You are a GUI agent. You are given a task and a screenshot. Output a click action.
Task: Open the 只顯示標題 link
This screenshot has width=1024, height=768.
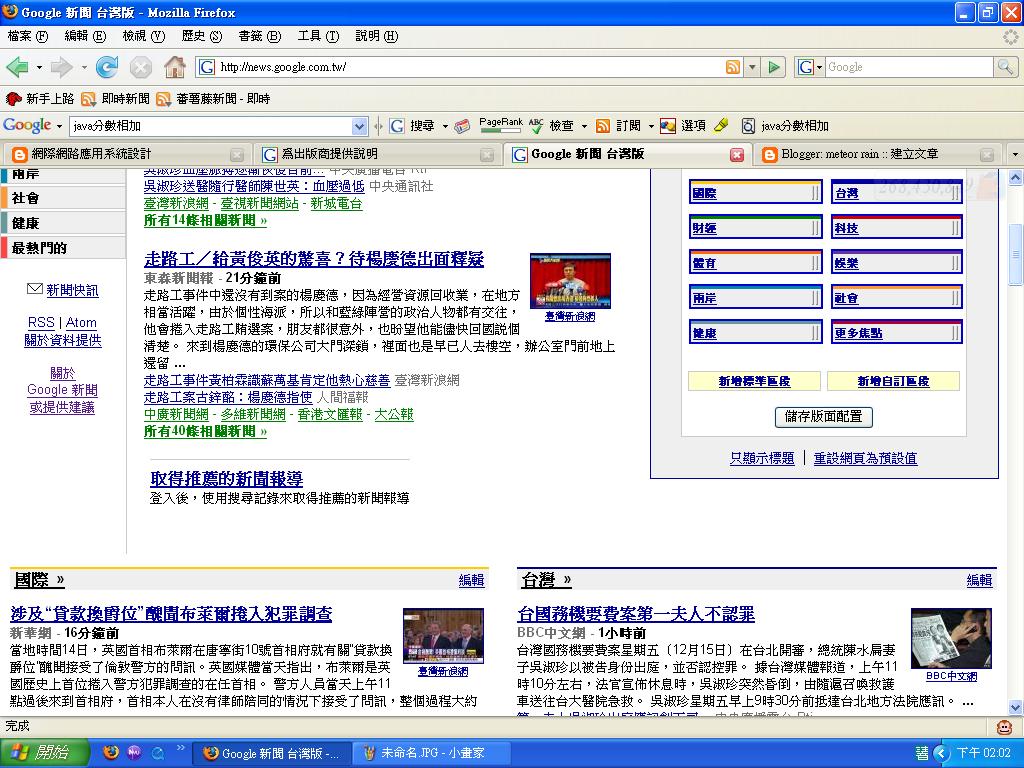click(x=762, y=458)
